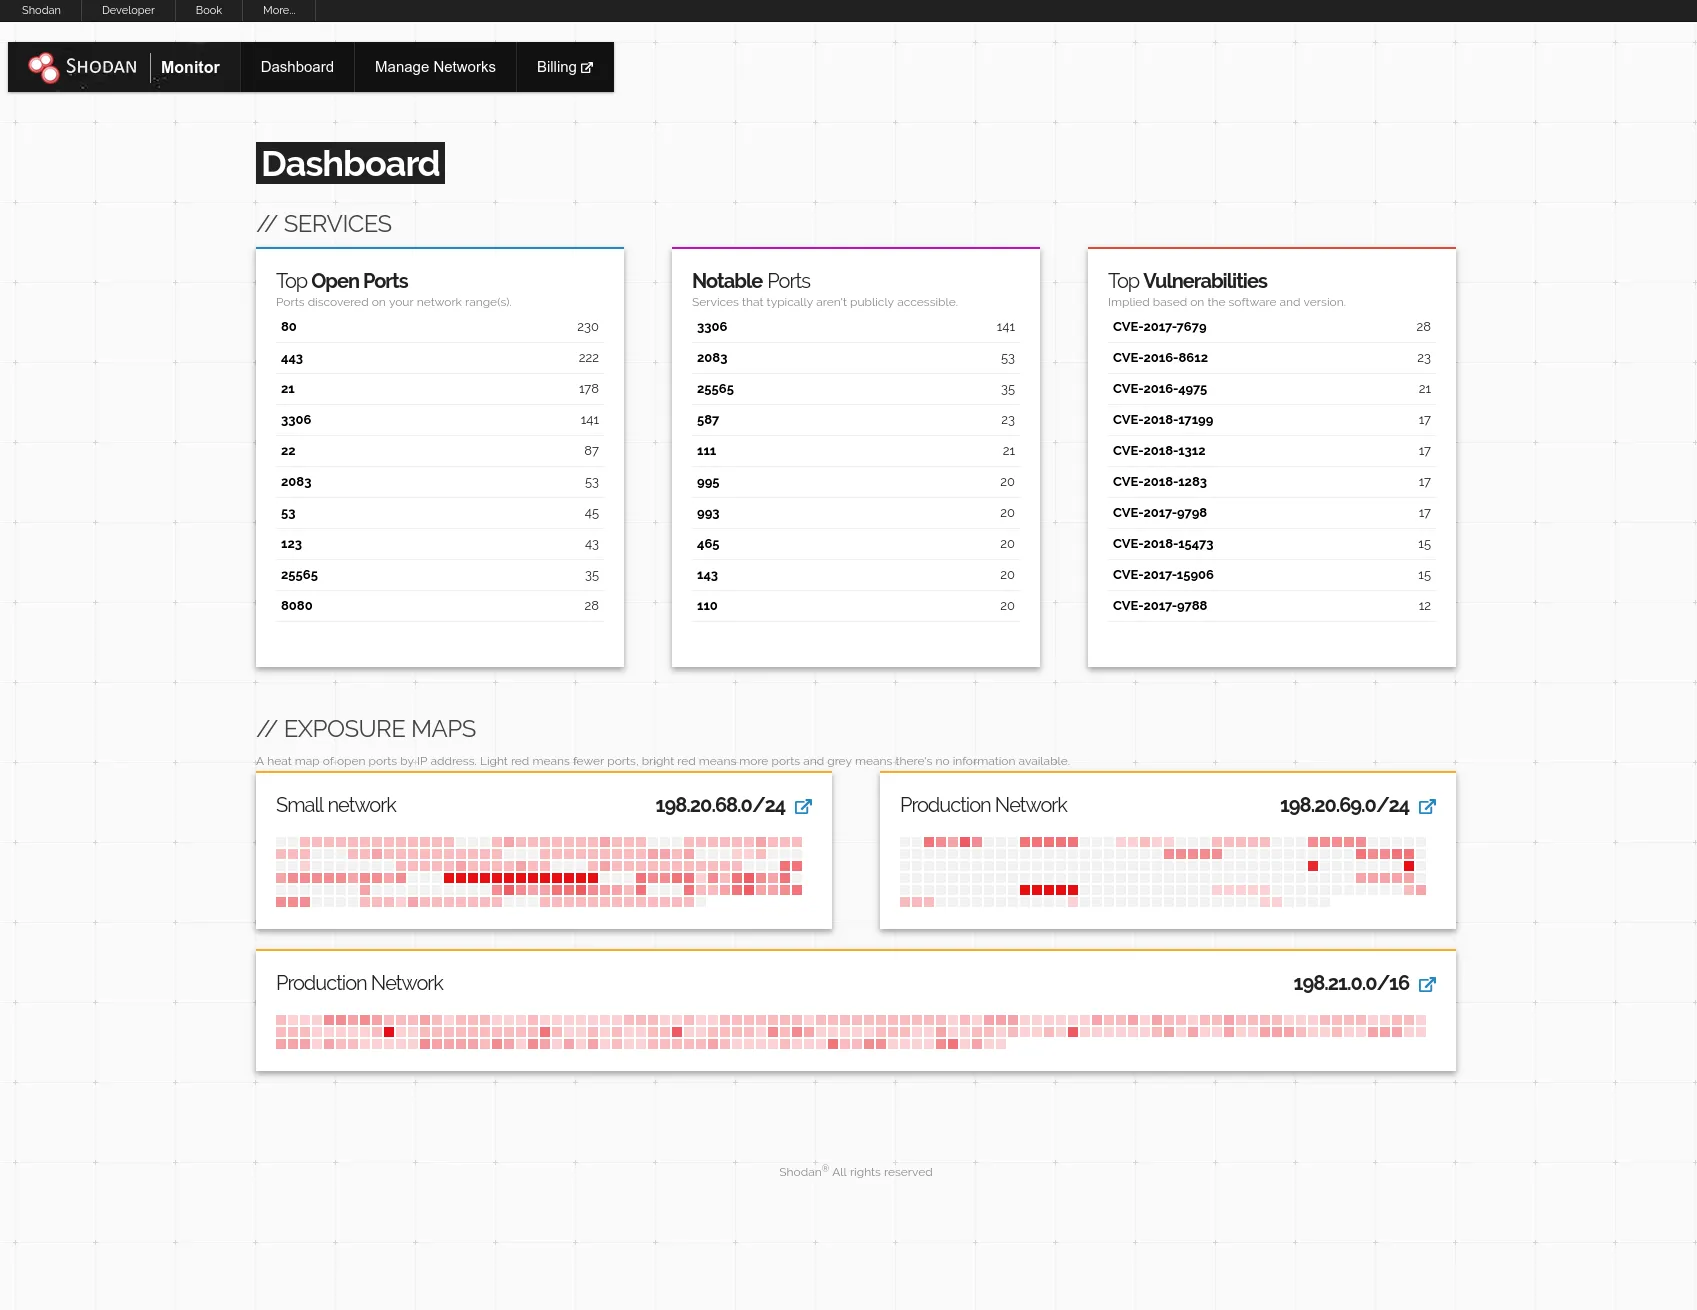Open the Developer menu in the top bar
The width and height of the screenshot is (1697, 1310).
[x=127, y=10]
